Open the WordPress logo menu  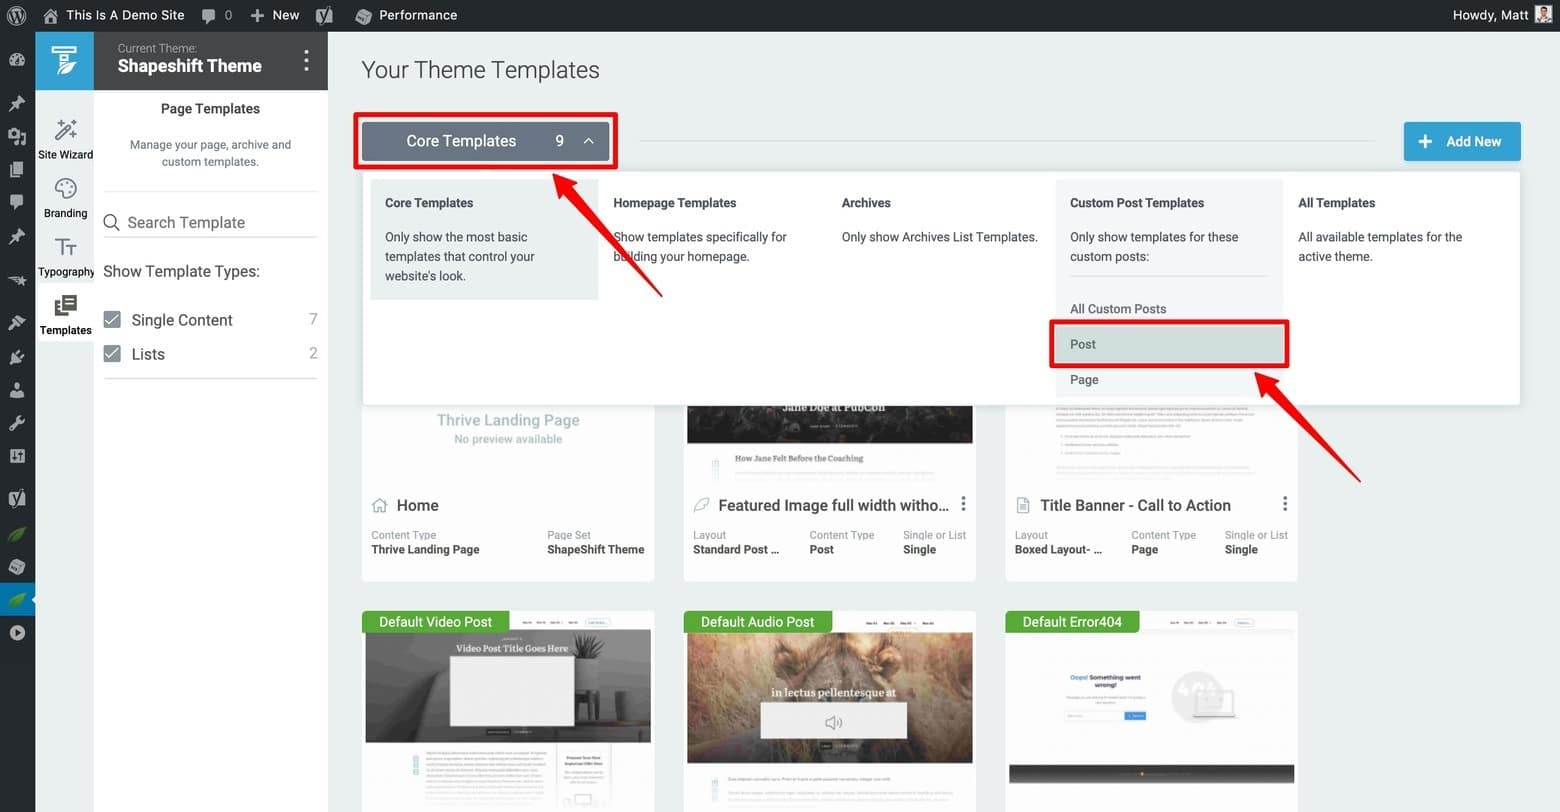tap(16, 15)
